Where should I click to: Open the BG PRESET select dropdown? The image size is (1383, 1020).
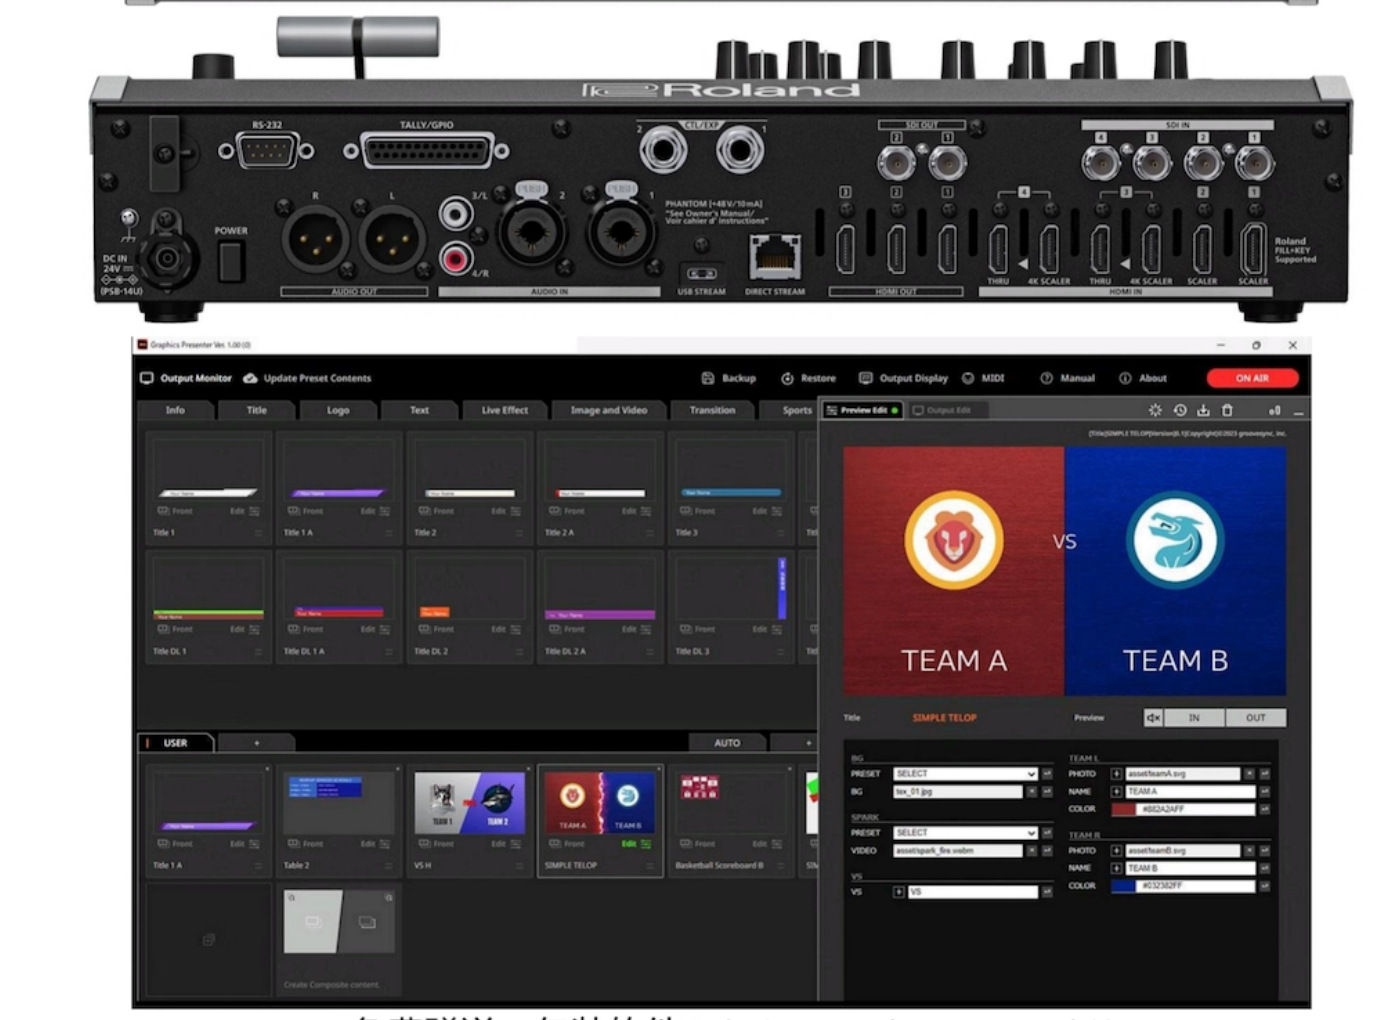click(965, 774)
